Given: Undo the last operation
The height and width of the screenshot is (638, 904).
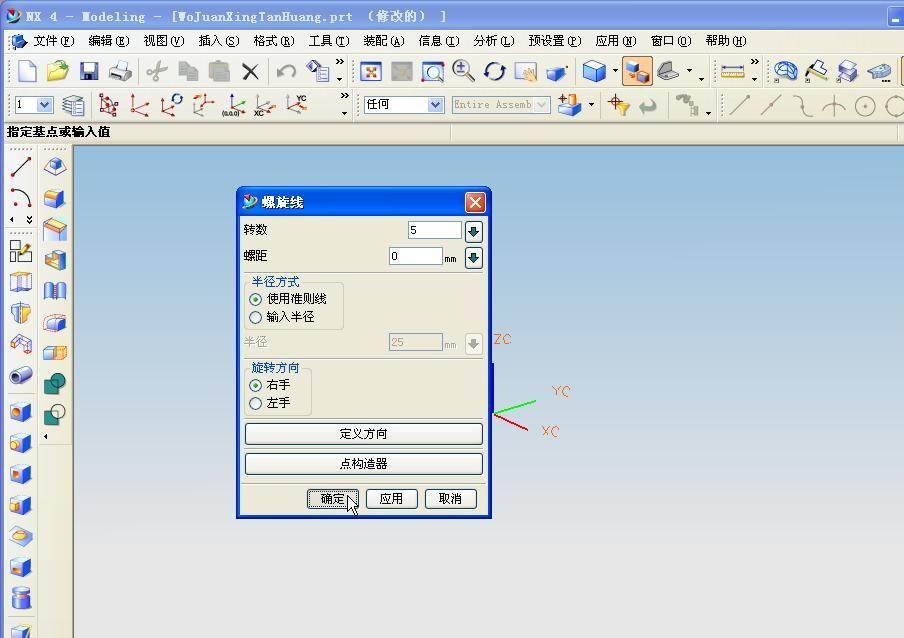Looking at the screenshot, I should [288, 71].
